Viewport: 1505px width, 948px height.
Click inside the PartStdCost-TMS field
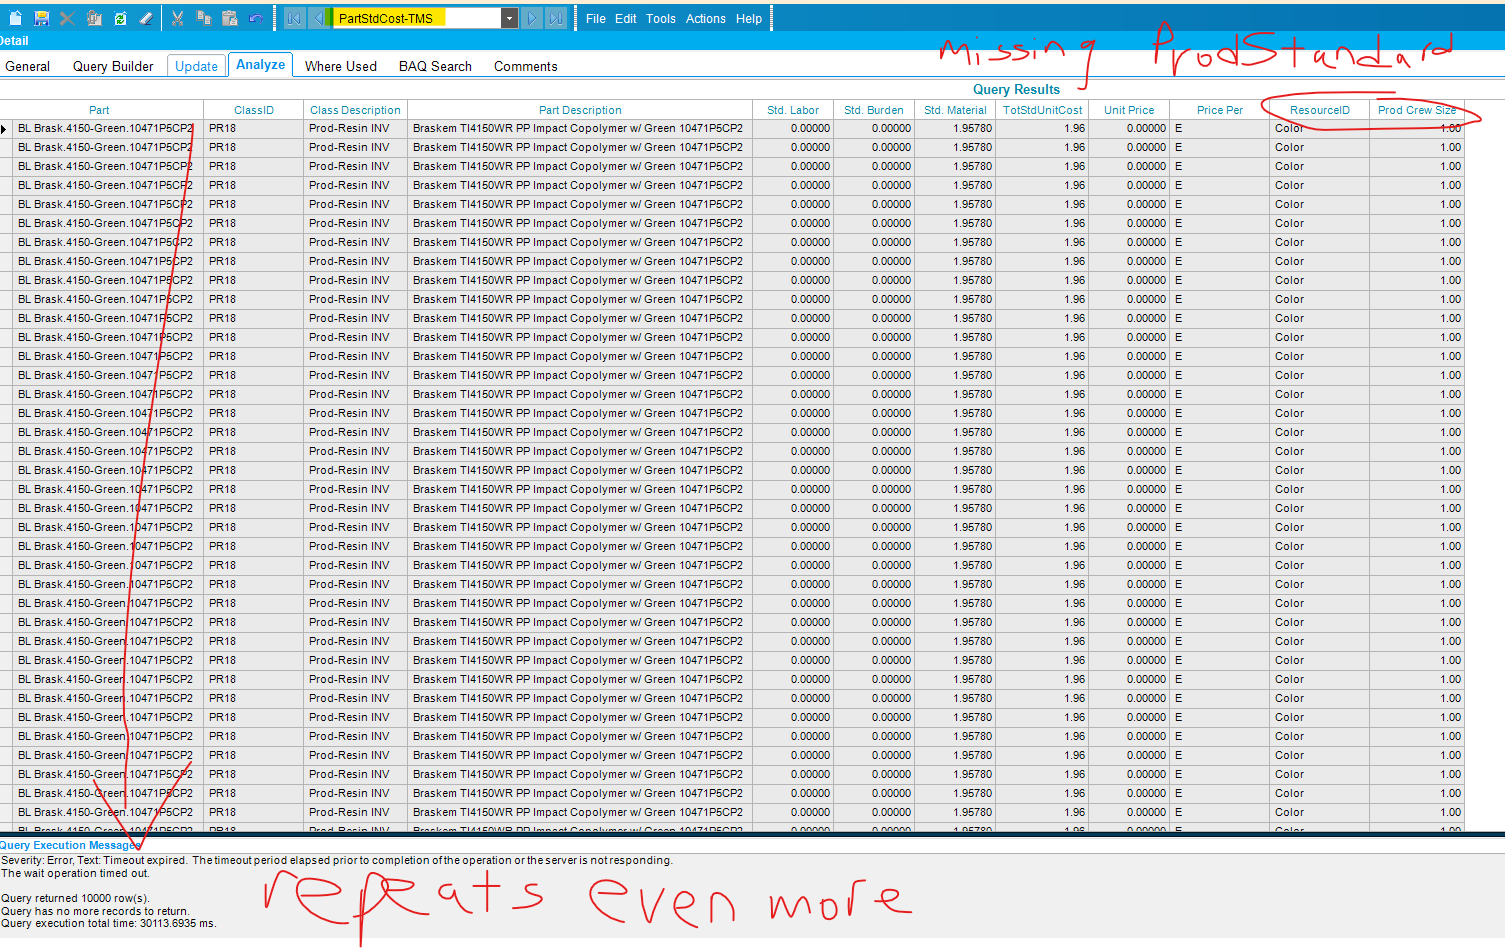(x=417, y=18)
